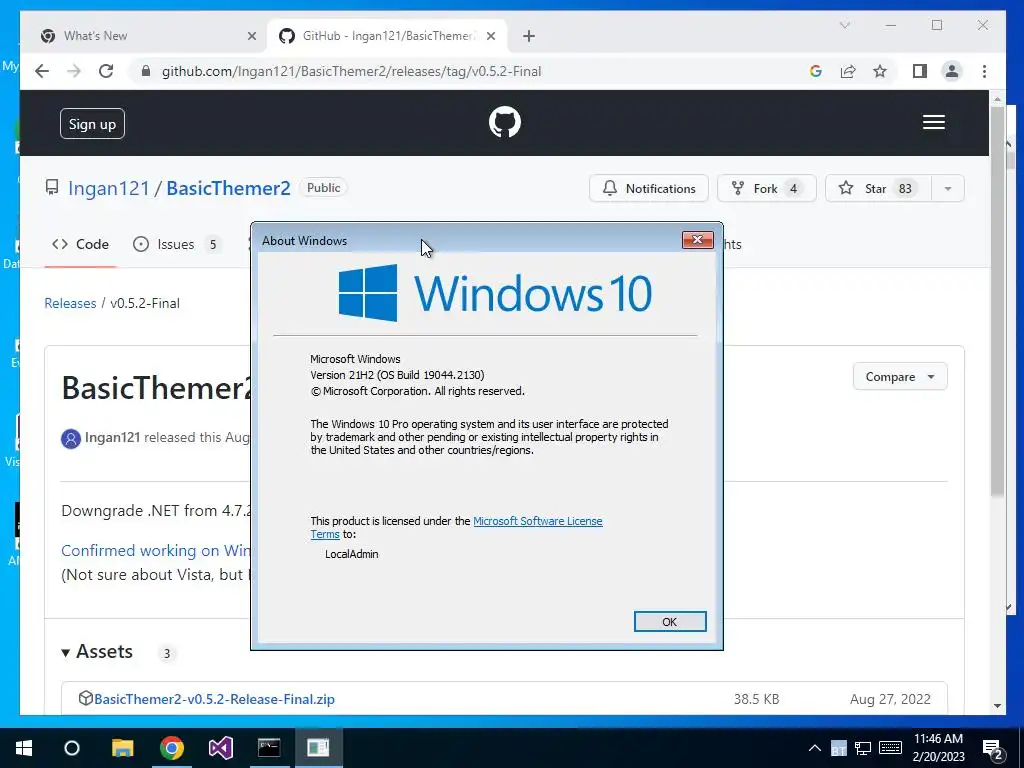Viewport: 1024px width, 768px height.
Task: Open Windows Start menu
Action: tap(24, 748)
